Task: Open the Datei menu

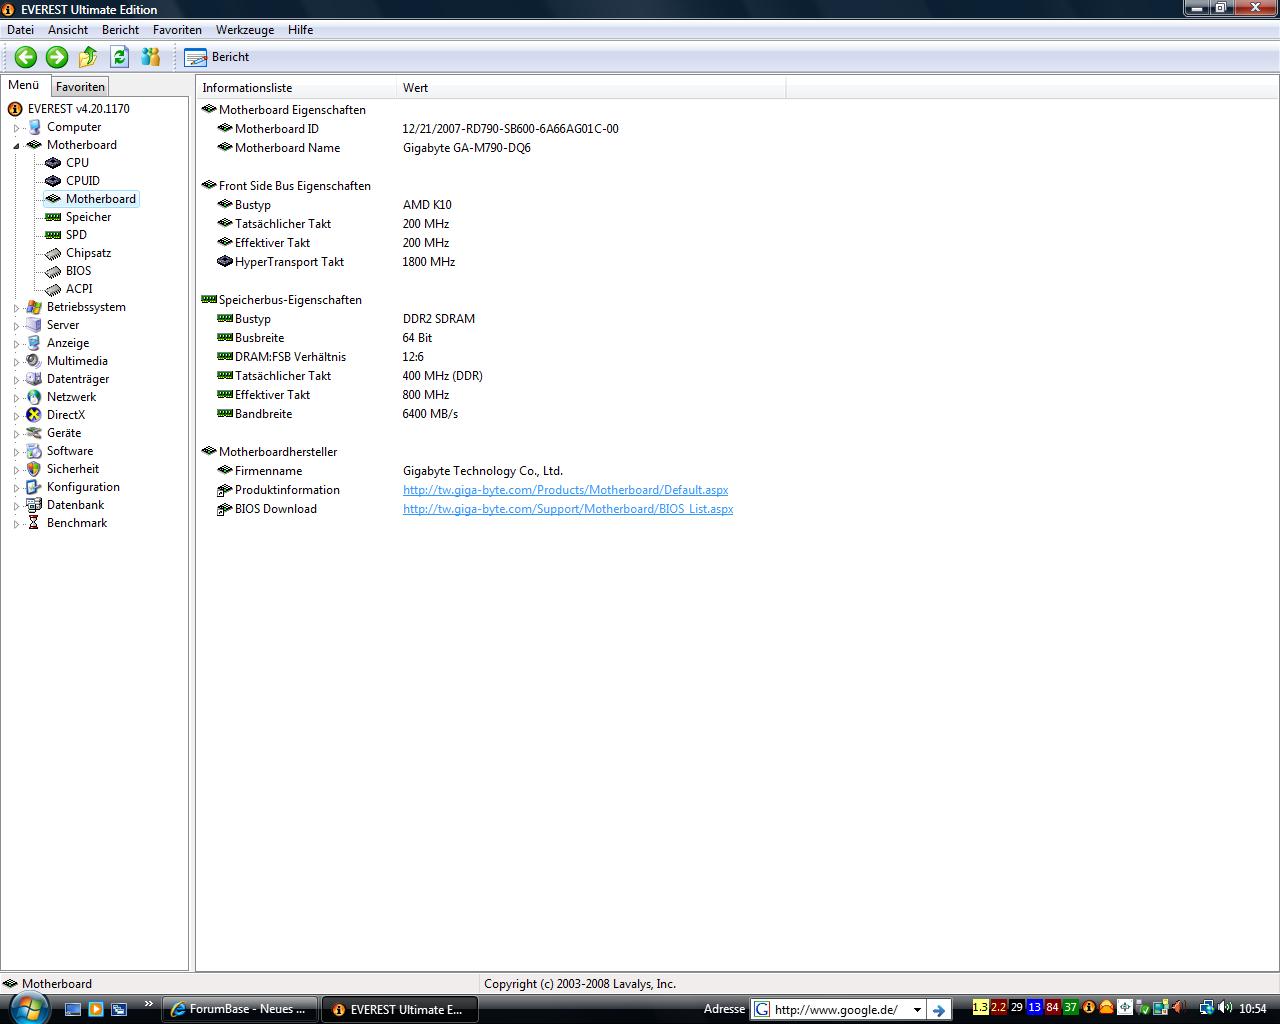Action: click(20, 30)
